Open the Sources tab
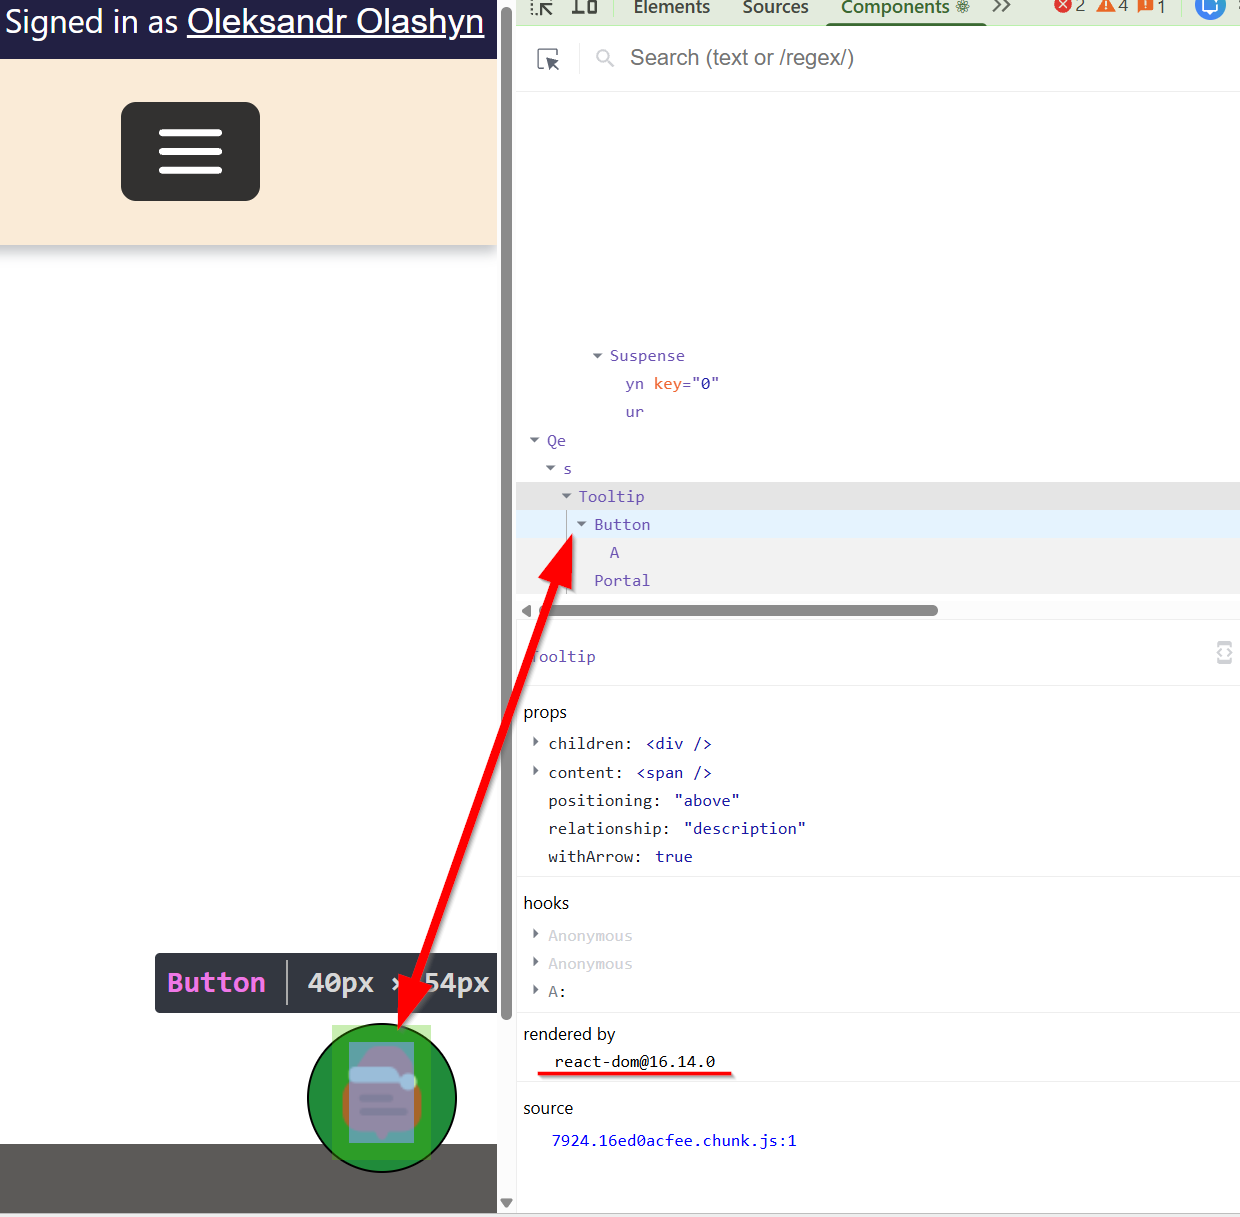Viewport: 1240px width, 1217px height. click(775, 8)
